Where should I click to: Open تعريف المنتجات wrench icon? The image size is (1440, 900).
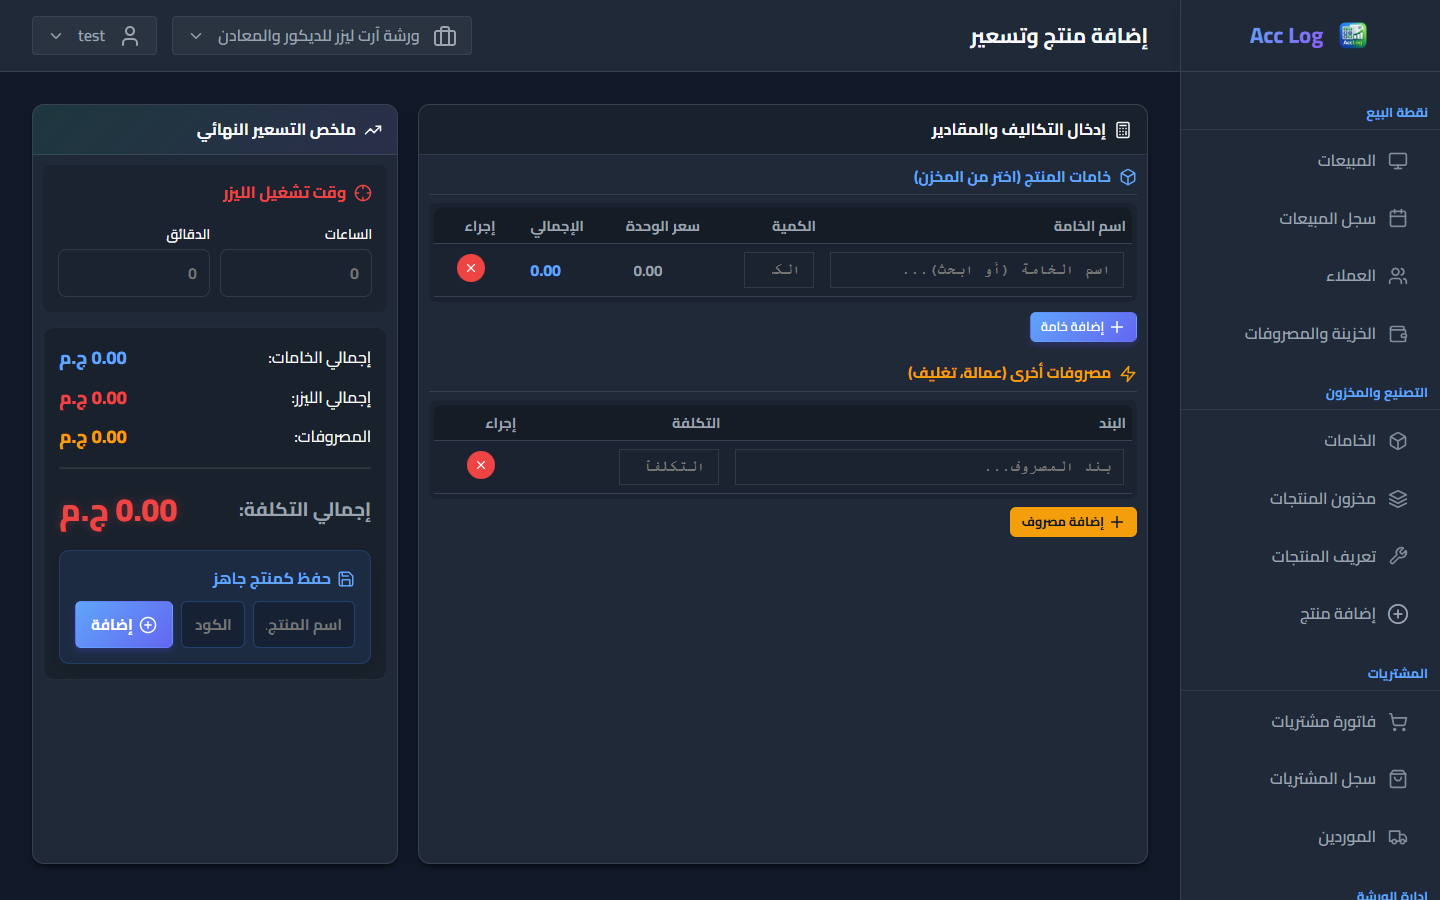(1398, 556)
